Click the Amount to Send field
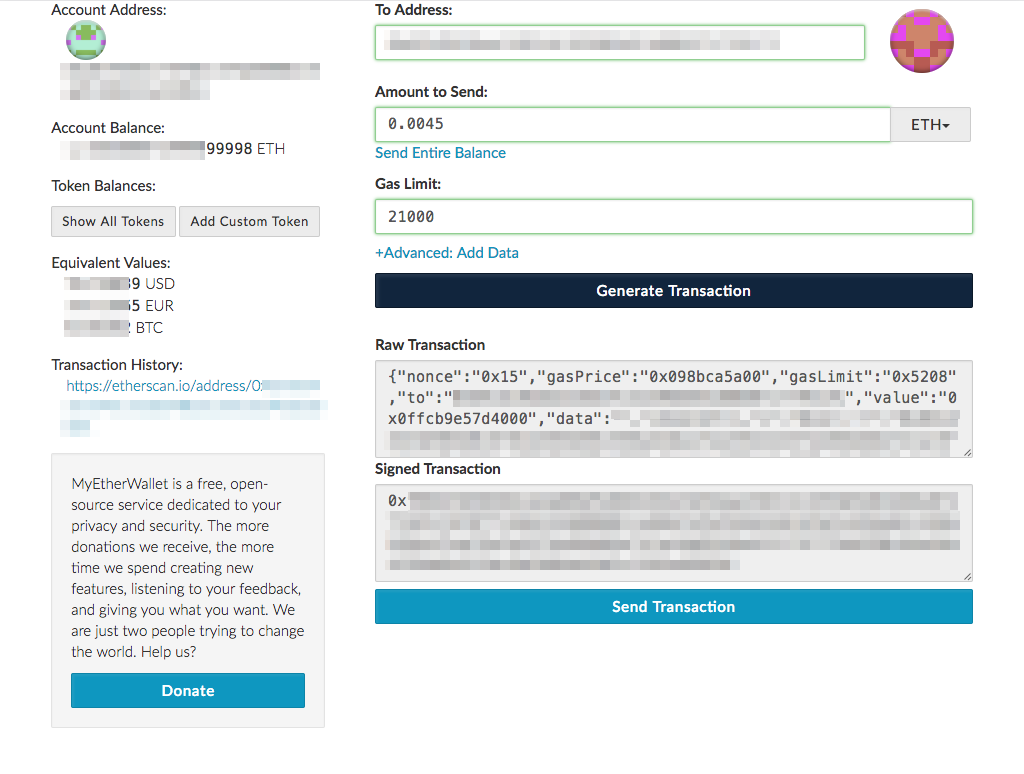1024x774 pixels. 632,125
